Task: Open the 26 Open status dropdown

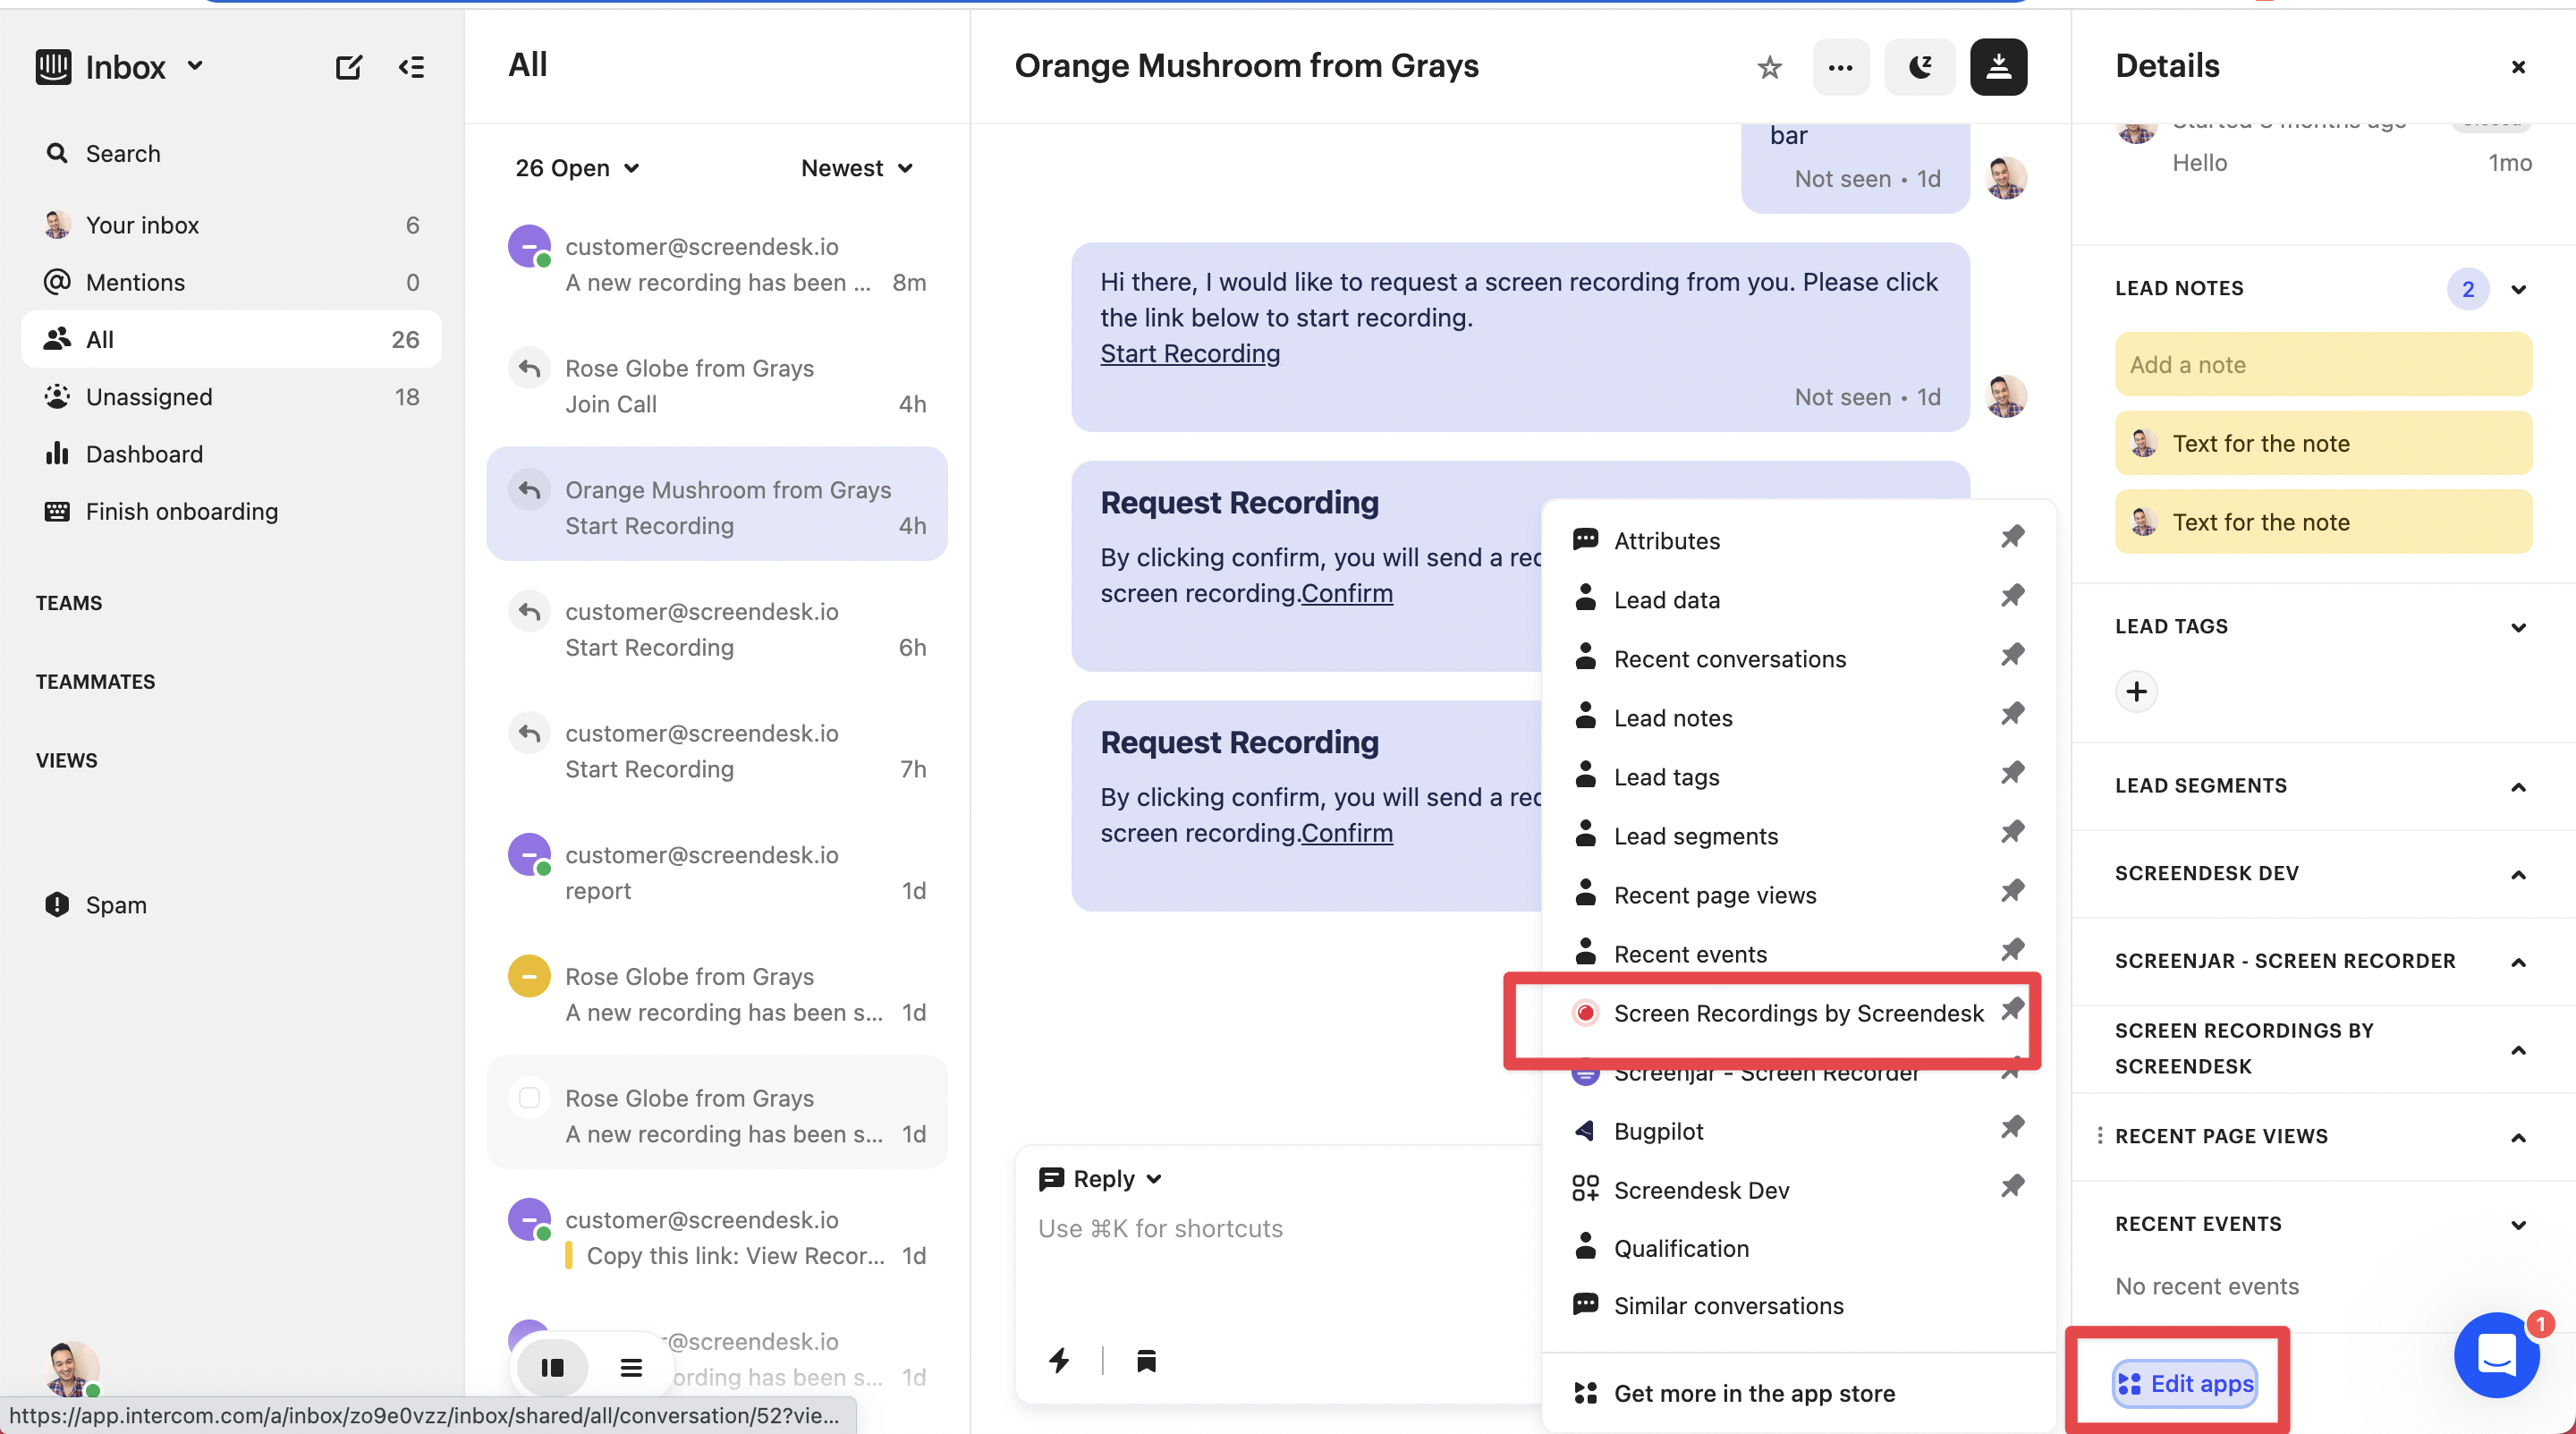Action: click(577, 168)
